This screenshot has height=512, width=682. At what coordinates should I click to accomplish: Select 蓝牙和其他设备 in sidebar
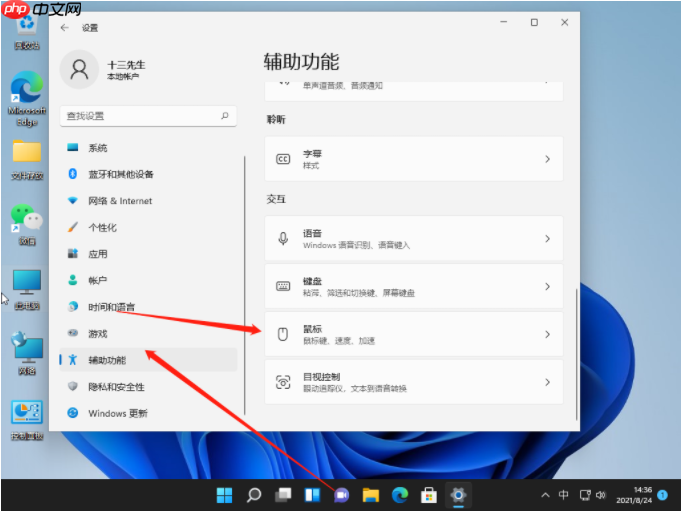click(x=148, y=174)
